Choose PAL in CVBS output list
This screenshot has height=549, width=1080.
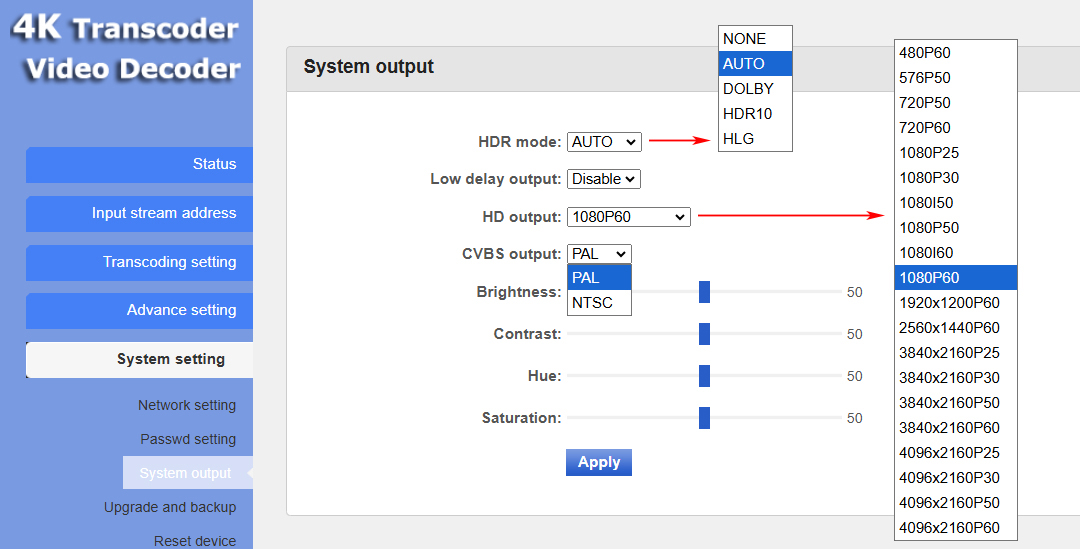(599, 278)
